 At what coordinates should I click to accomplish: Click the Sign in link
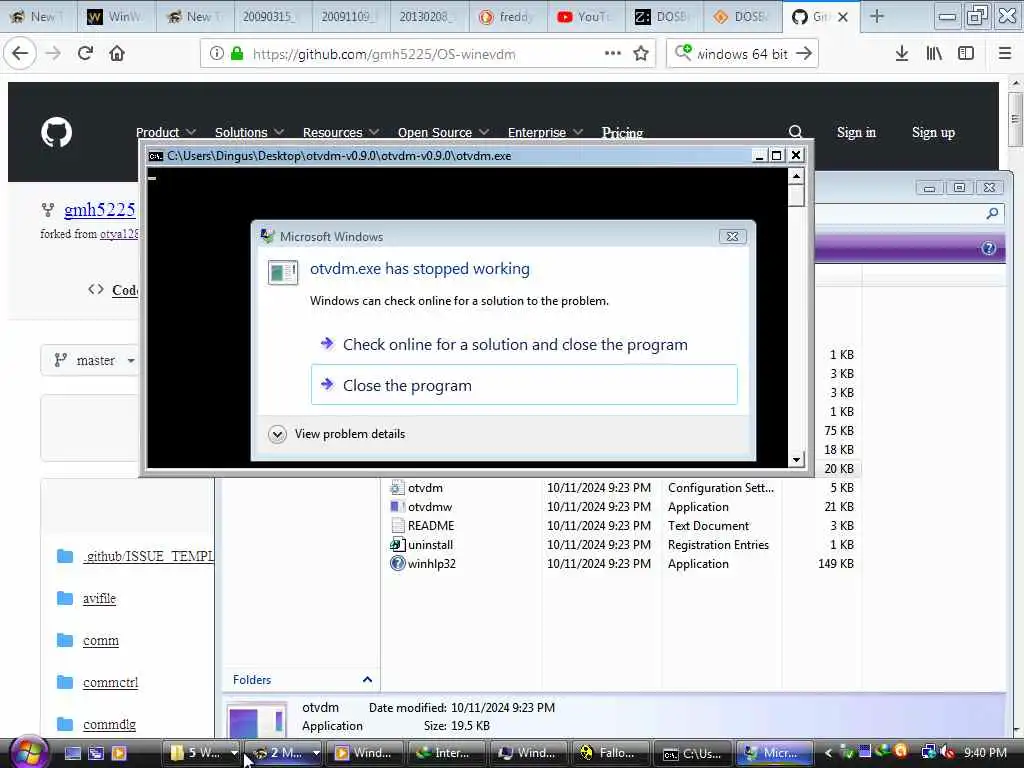pyautogui.click(x=856, y=133)
